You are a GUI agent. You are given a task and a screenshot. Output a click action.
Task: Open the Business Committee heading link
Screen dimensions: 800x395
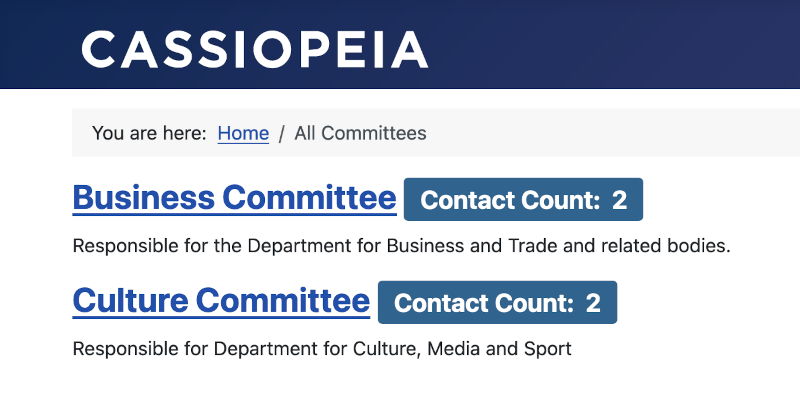coord(234,199)
